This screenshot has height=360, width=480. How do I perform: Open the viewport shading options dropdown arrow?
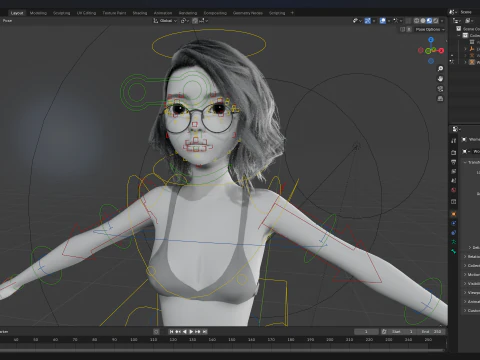click(442, 21)
